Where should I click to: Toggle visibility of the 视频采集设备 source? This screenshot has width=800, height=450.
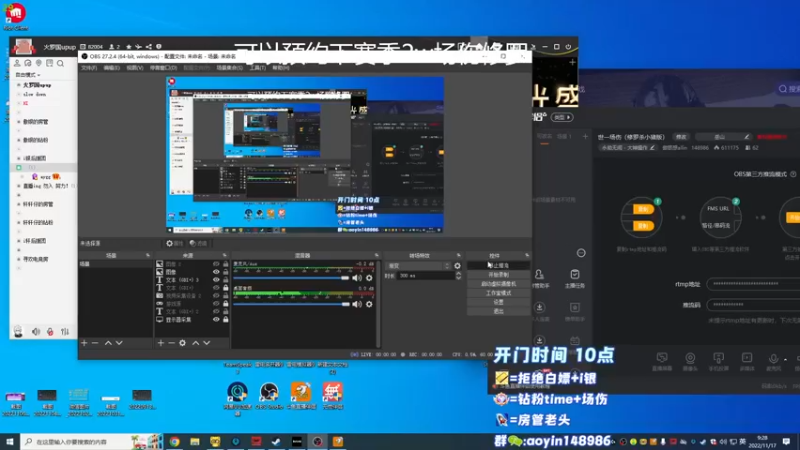click(x=216, y=295)
